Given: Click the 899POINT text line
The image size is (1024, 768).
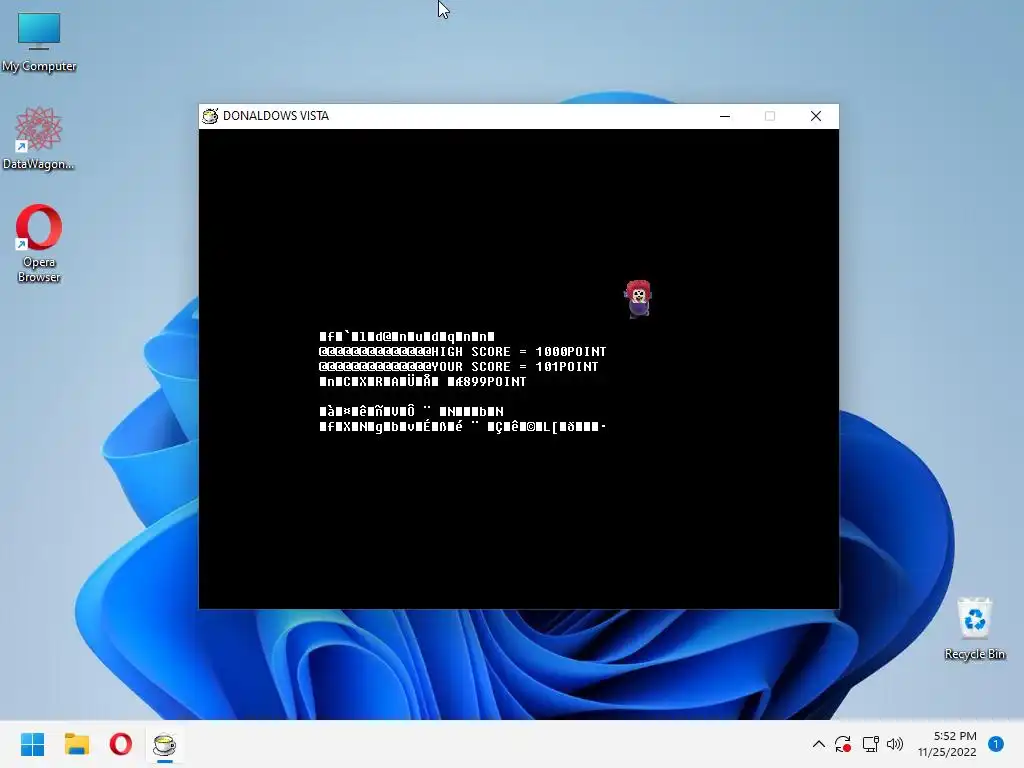Looking at the screenshot, I should click(x=423, y=381).
